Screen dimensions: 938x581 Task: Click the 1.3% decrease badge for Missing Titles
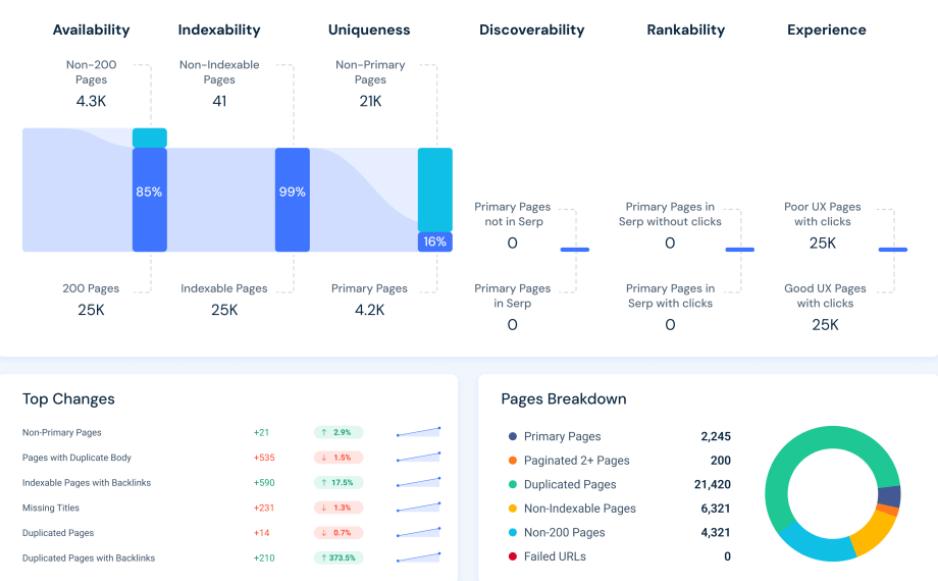pos(338,508)
